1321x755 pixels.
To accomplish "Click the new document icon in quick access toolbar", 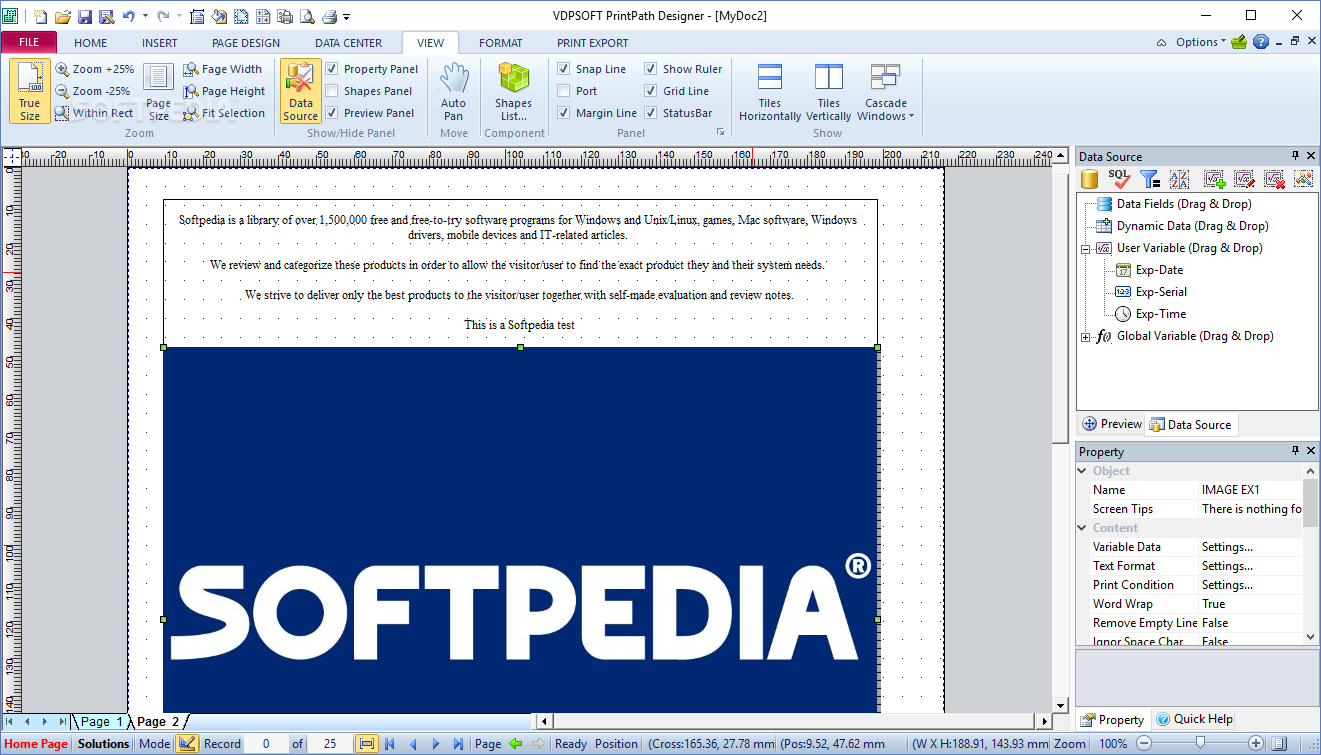I will pyautogui.click(x=40, y=16).
